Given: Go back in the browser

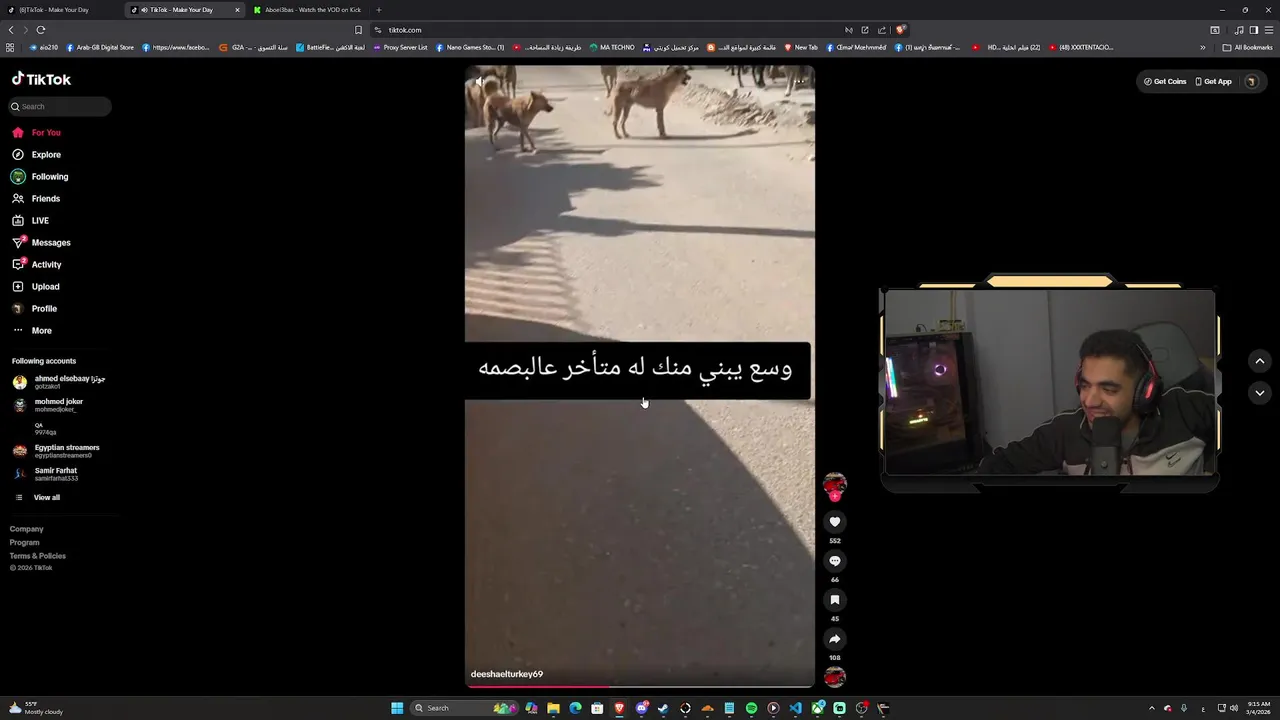Looking at the screenshot, I should (11, 30).
